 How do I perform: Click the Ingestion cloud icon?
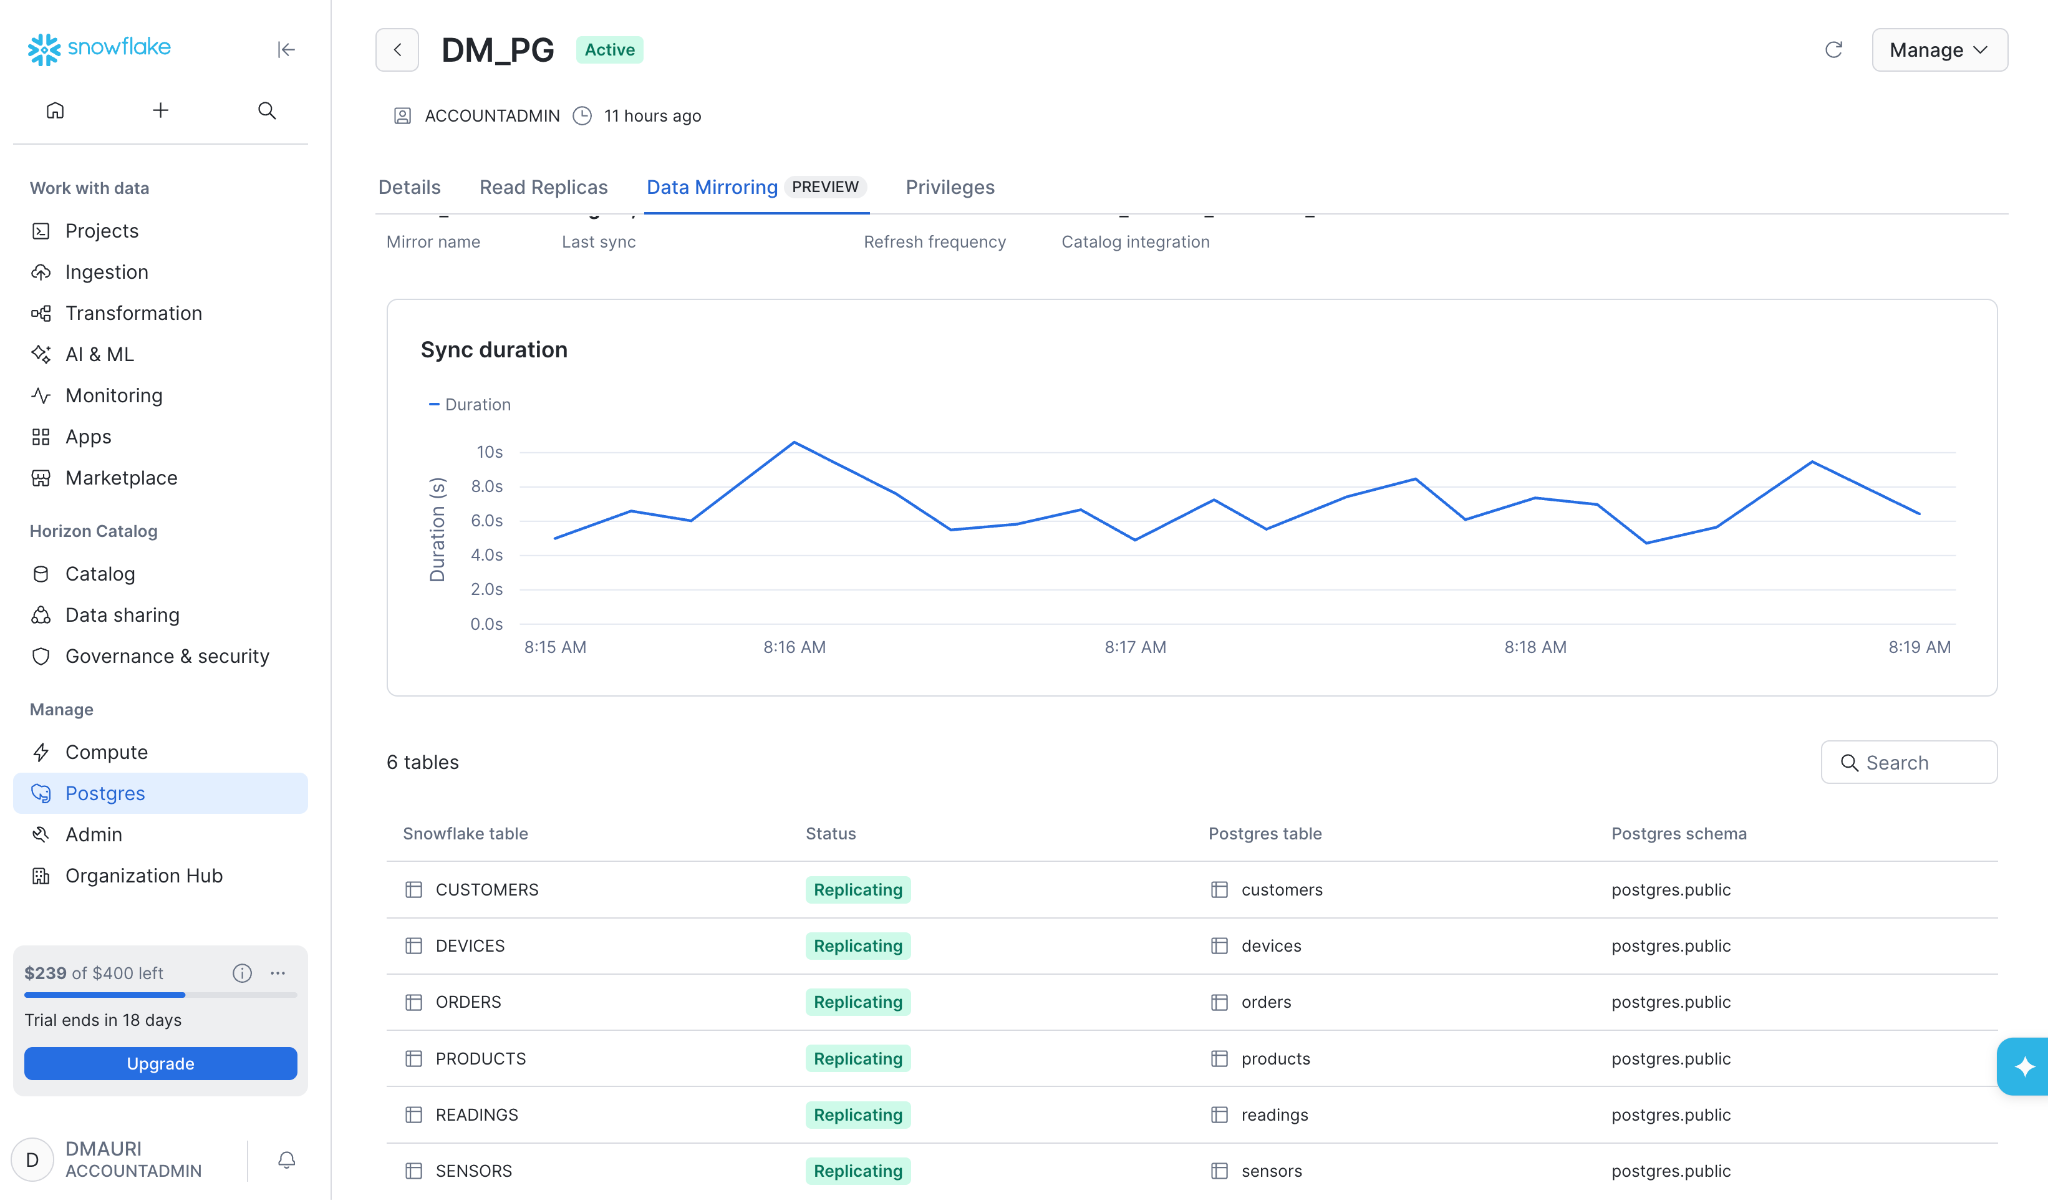[x=41, y=272]
